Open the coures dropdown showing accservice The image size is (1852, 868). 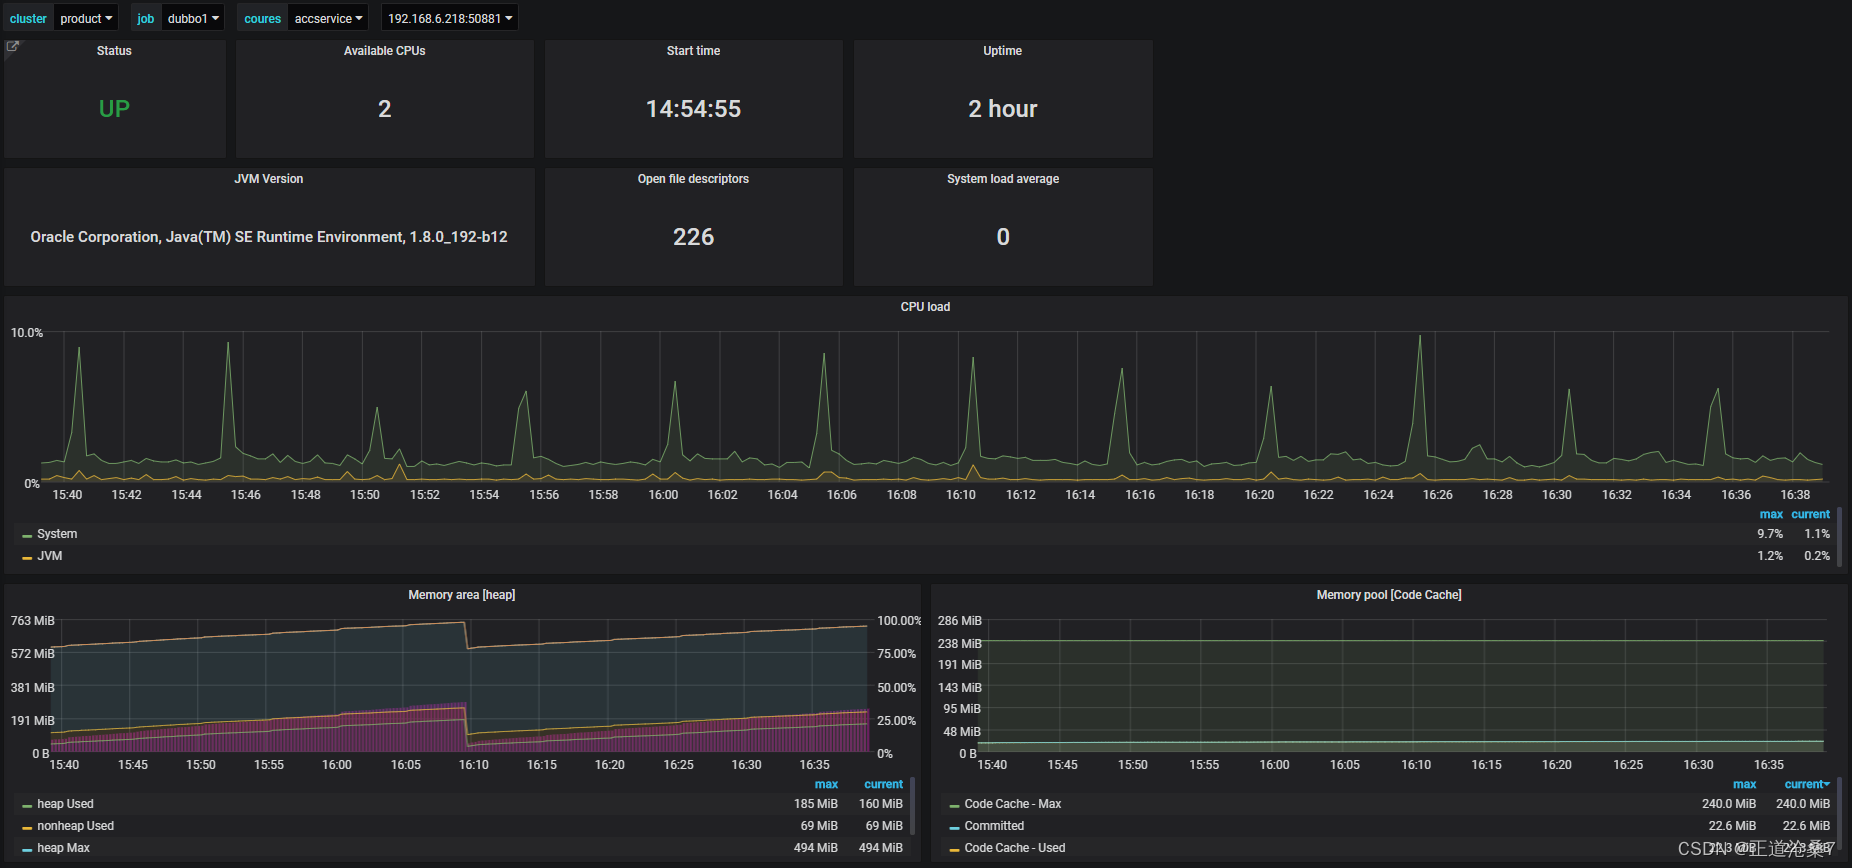pos(328,18)
